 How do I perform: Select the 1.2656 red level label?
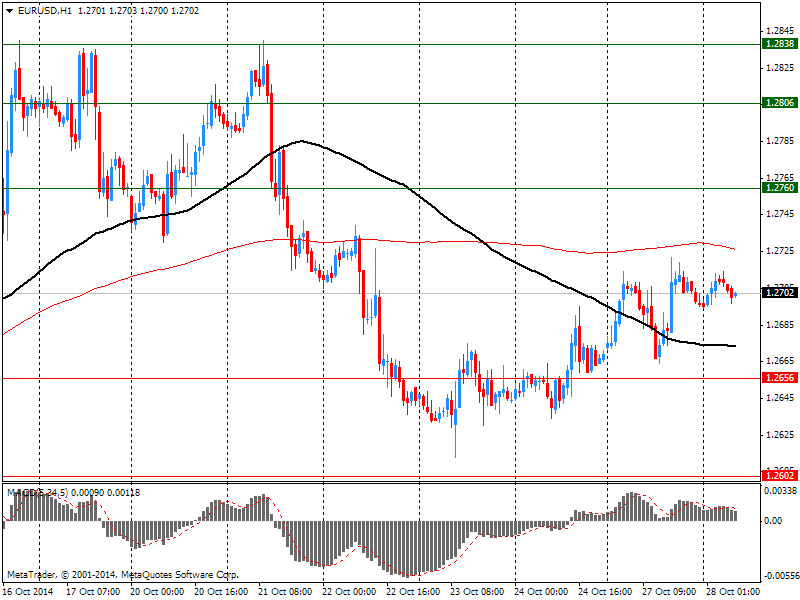780,378
